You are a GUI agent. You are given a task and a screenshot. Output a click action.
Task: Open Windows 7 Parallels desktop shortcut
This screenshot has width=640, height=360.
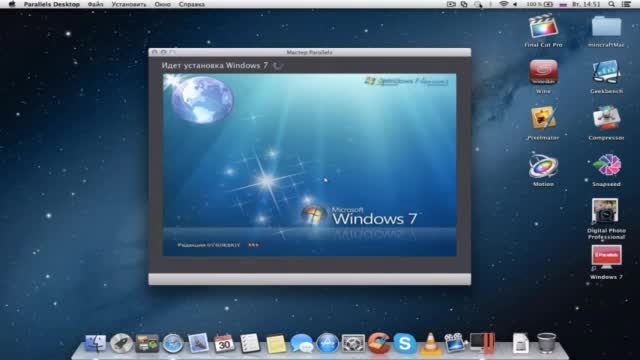pyautogui.click(x=607, y=257)
